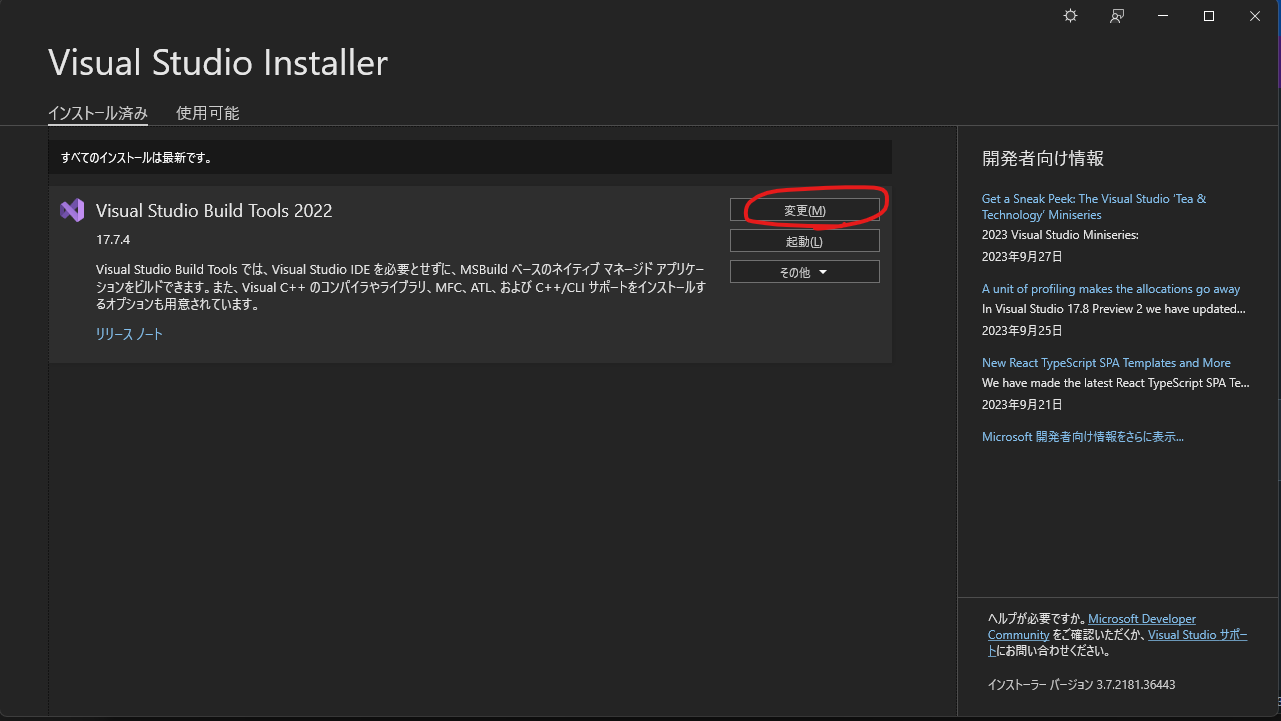Image resolution: width=1281 pixels, height=721 pixels.
Task: Close the Visual Studio Installer window
Action: pyautogui.click(x=1255, y=16)
